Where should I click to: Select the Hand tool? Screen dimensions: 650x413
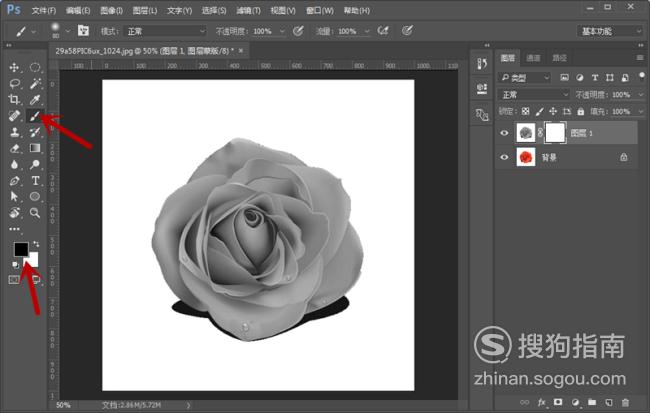click(x=14, y=213)
